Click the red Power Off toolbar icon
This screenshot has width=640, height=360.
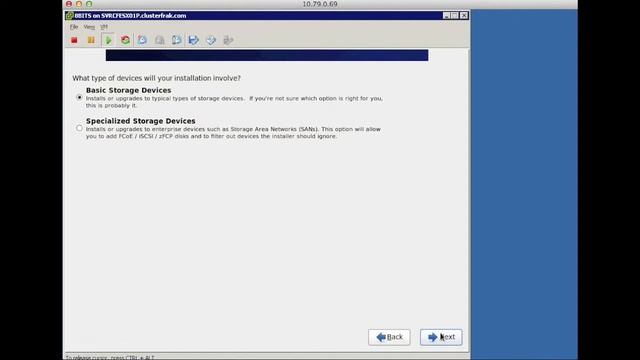(74, 40)
